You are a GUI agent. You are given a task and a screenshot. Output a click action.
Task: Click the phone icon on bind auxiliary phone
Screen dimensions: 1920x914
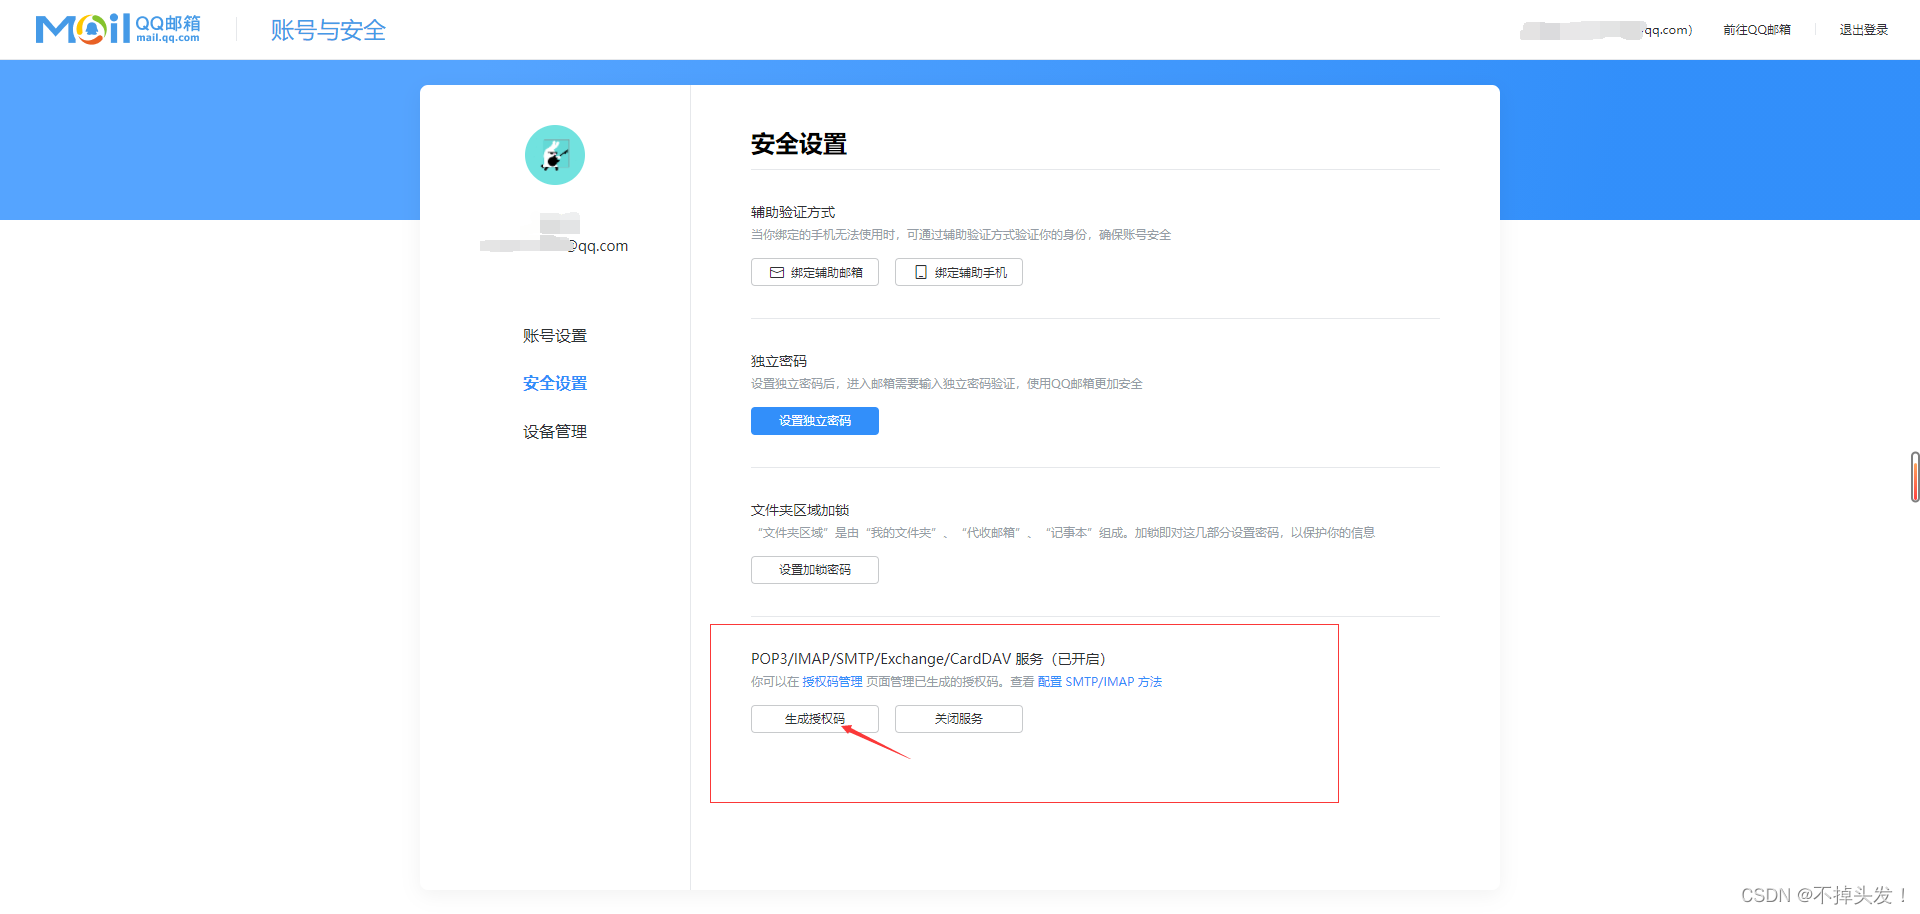[x=921, y=271]
